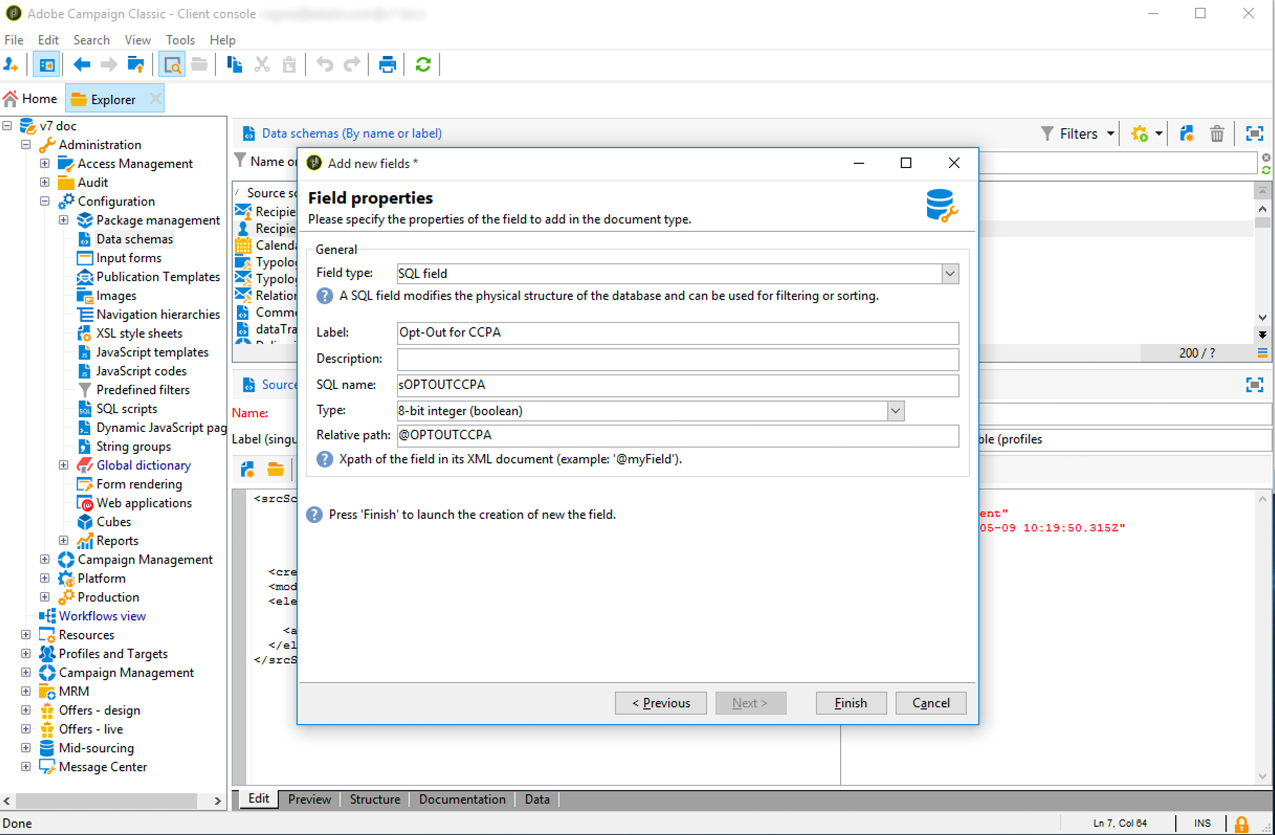Image resolution: width=1275 pixels, height=835 pixels.
Task: Click the undo arrow icon
Action: 325,65
